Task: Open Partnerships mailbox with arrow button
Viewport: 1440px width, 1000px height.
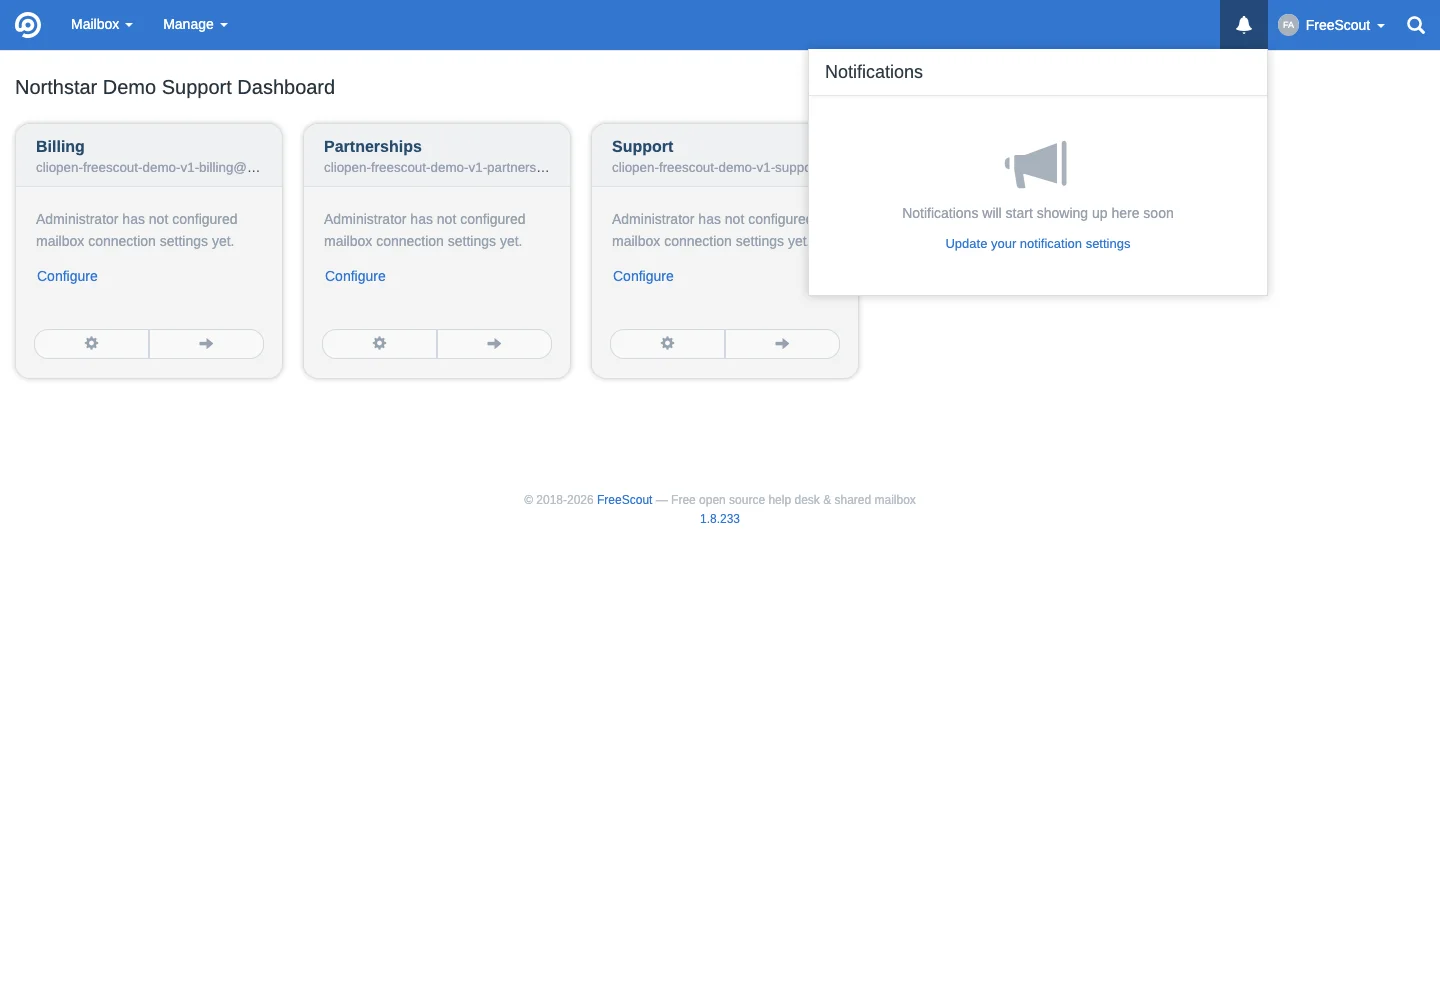Action: 494,344
